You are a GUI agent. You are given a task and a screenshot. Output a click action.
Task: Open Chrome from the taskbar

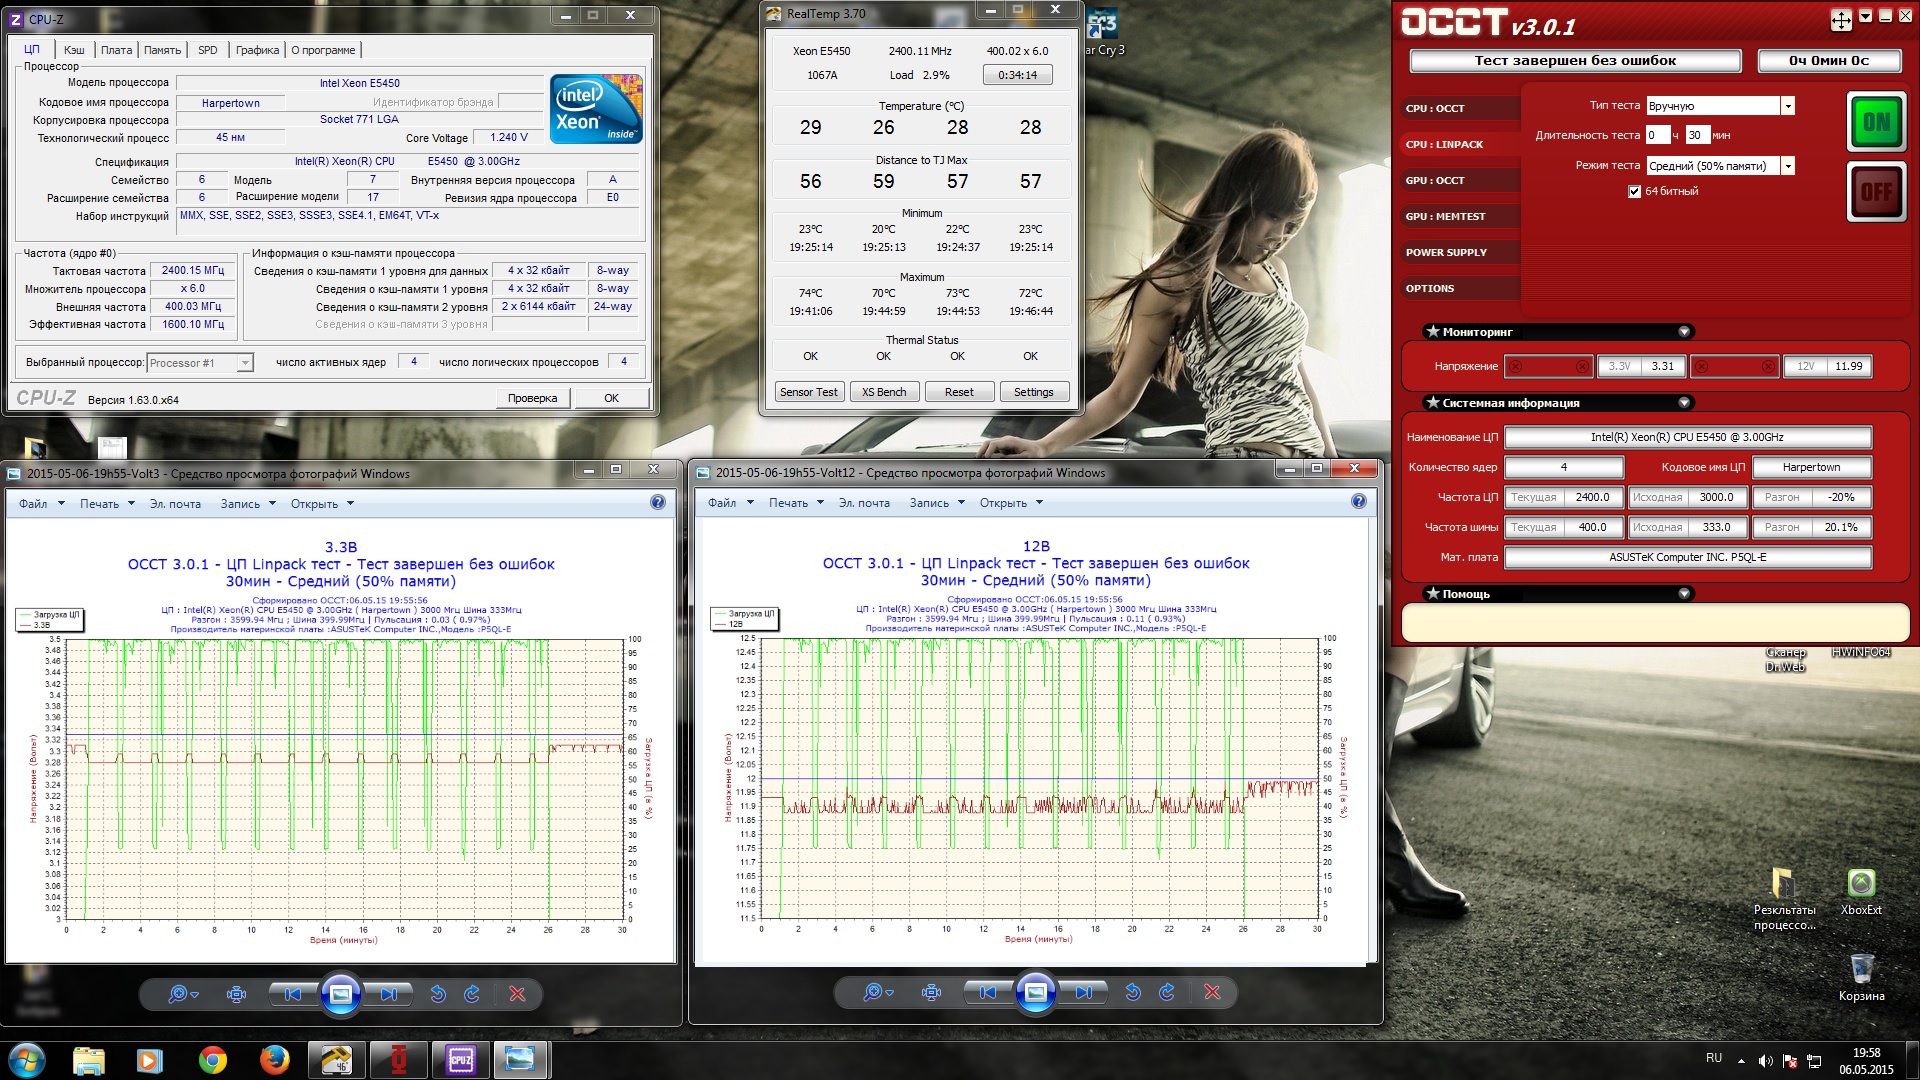[212, 1059]
